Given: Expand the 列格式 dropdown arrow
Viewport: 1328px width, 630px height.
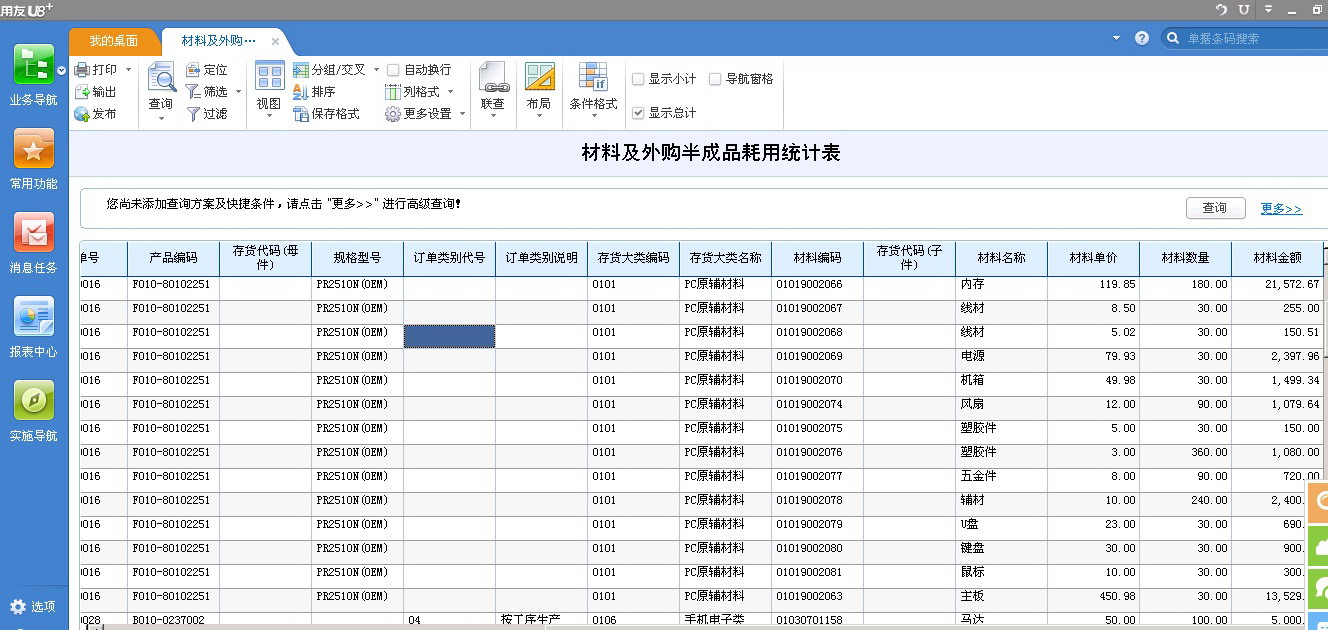Looking at the screenshot, I should (450, 92).
